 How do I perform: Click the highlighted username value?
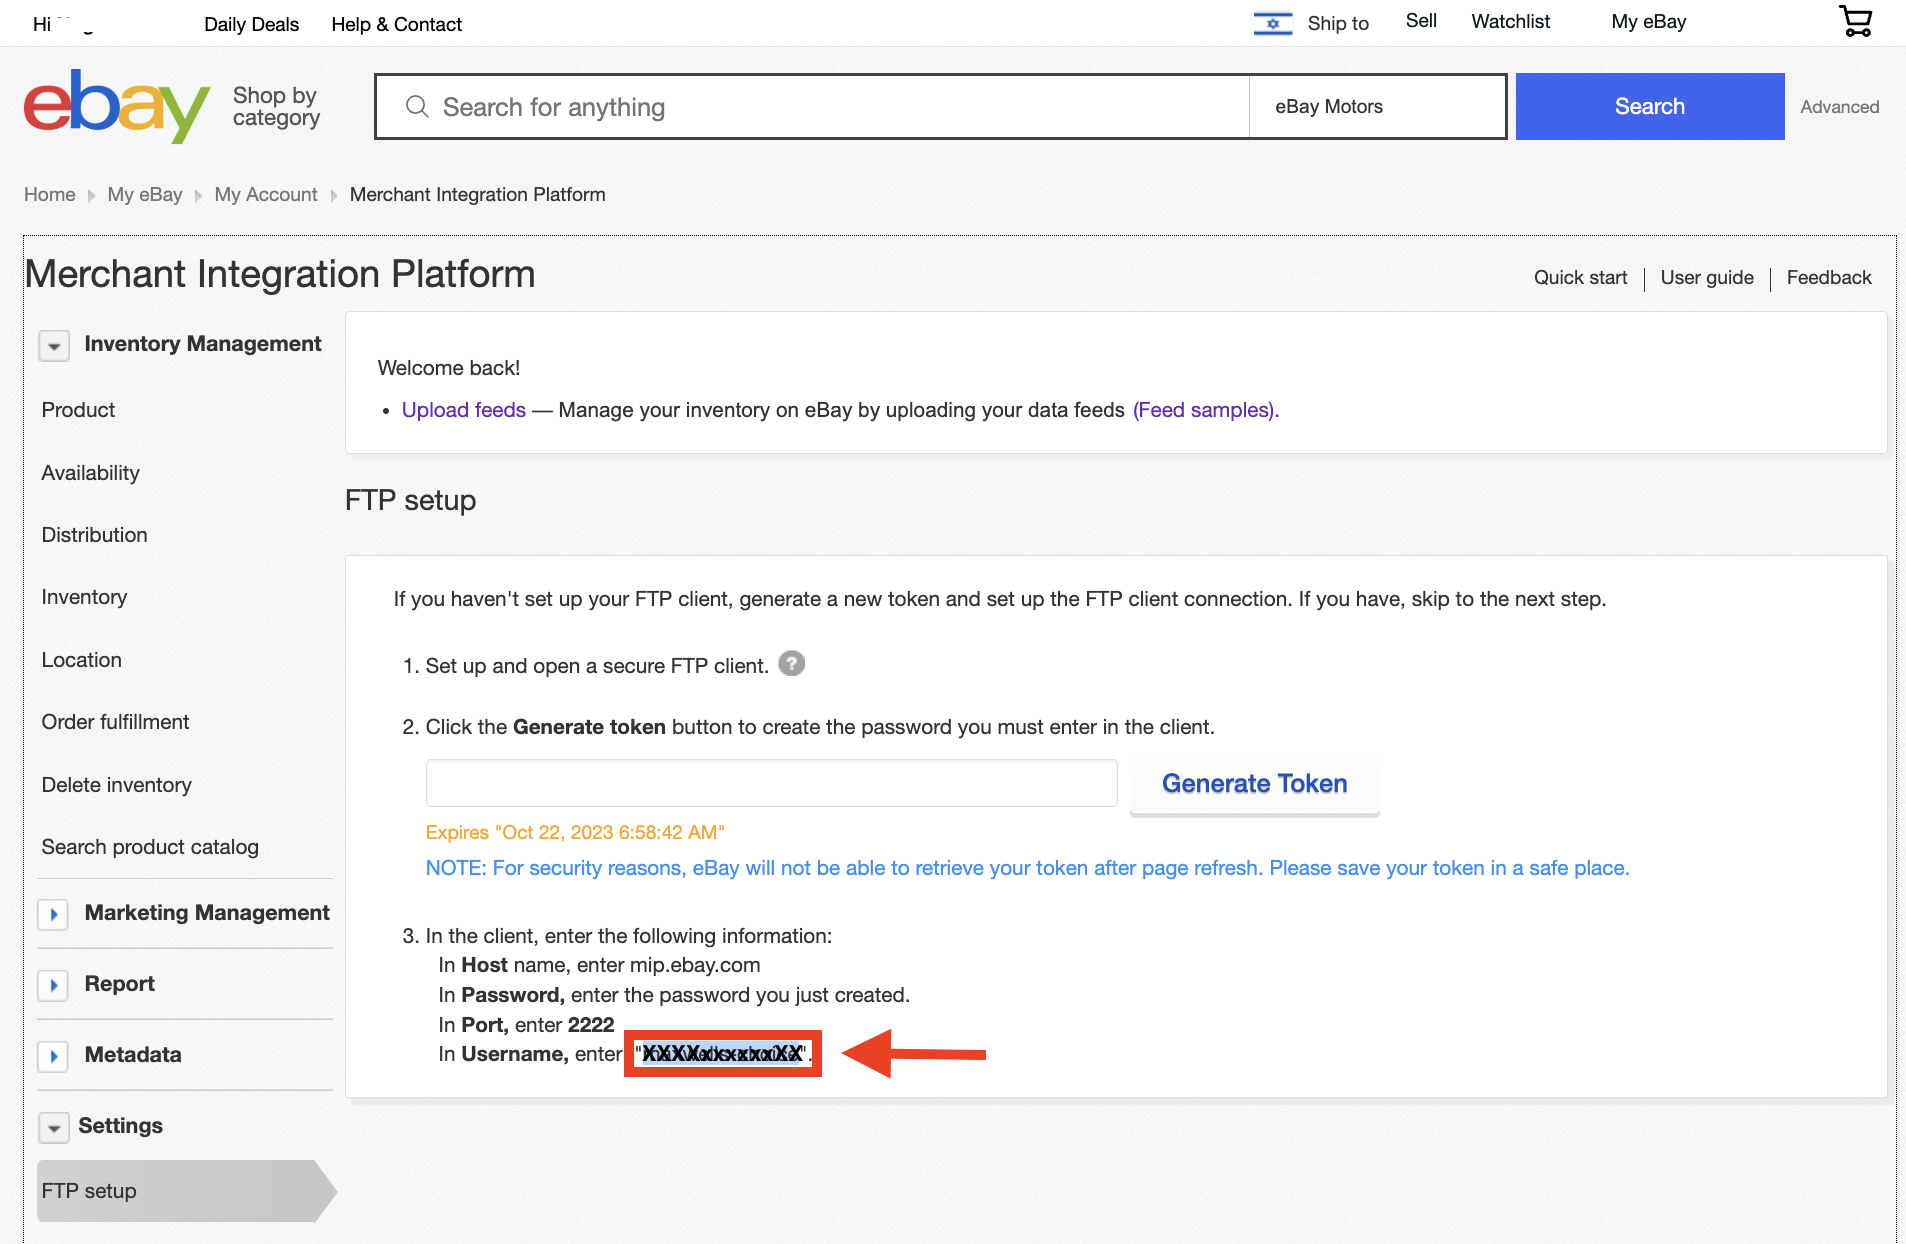[722, 1054]
